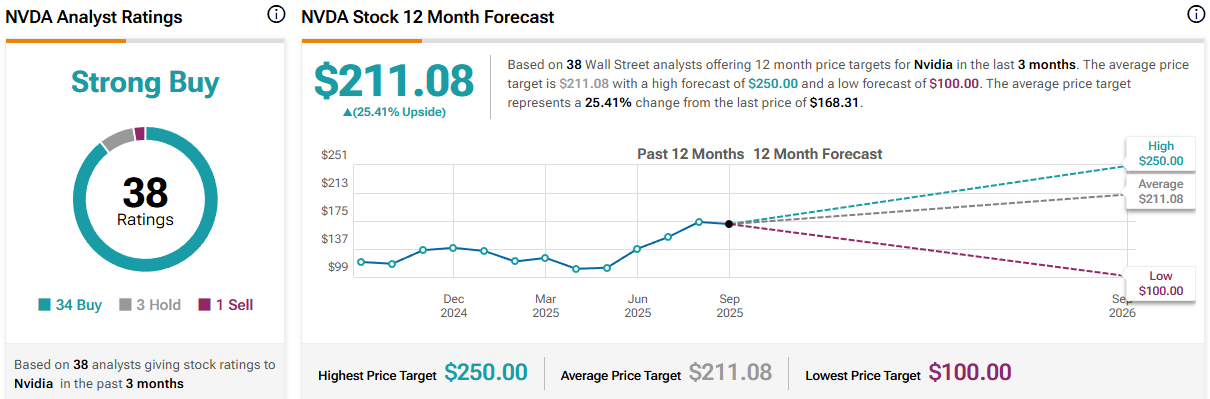Open info icon beside 12 Month Forecast
The height and width of the screenshot is (399, 1210).
click(x=1195, y=15)
